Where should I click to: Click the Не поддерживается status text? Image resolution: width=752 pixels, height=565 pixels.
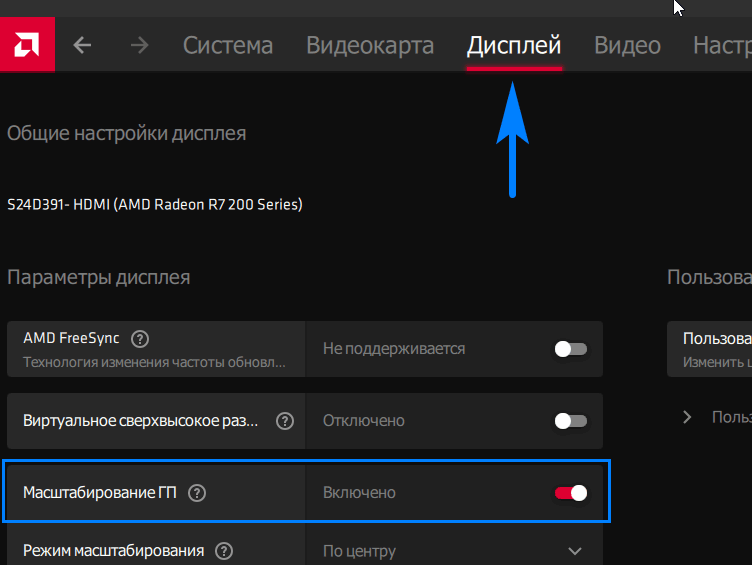394,349
